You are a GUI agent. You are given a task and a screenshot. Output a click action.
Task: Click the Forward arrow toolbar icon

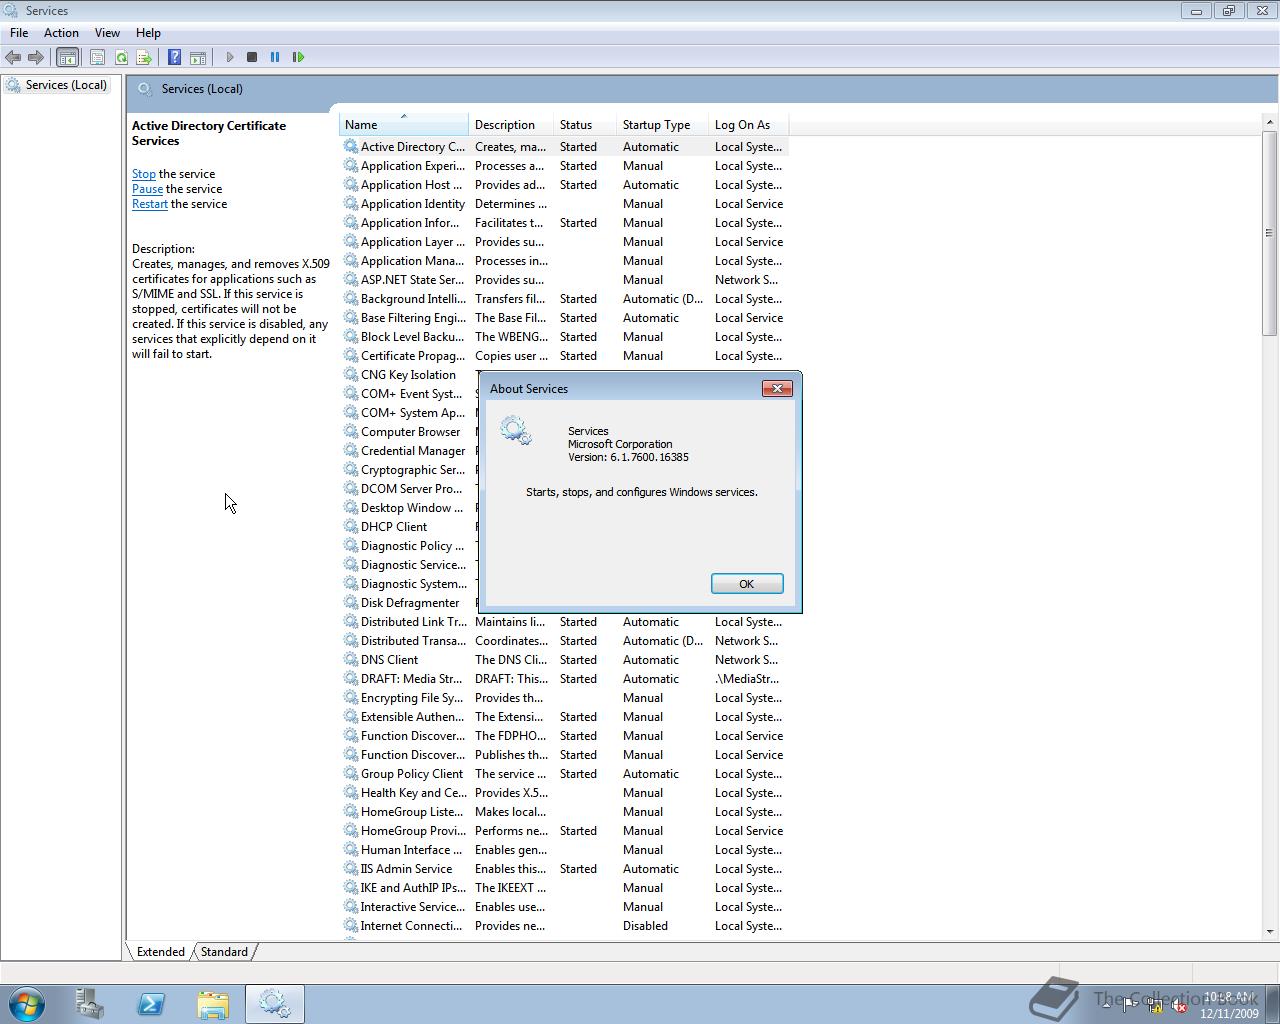[36, 57]
